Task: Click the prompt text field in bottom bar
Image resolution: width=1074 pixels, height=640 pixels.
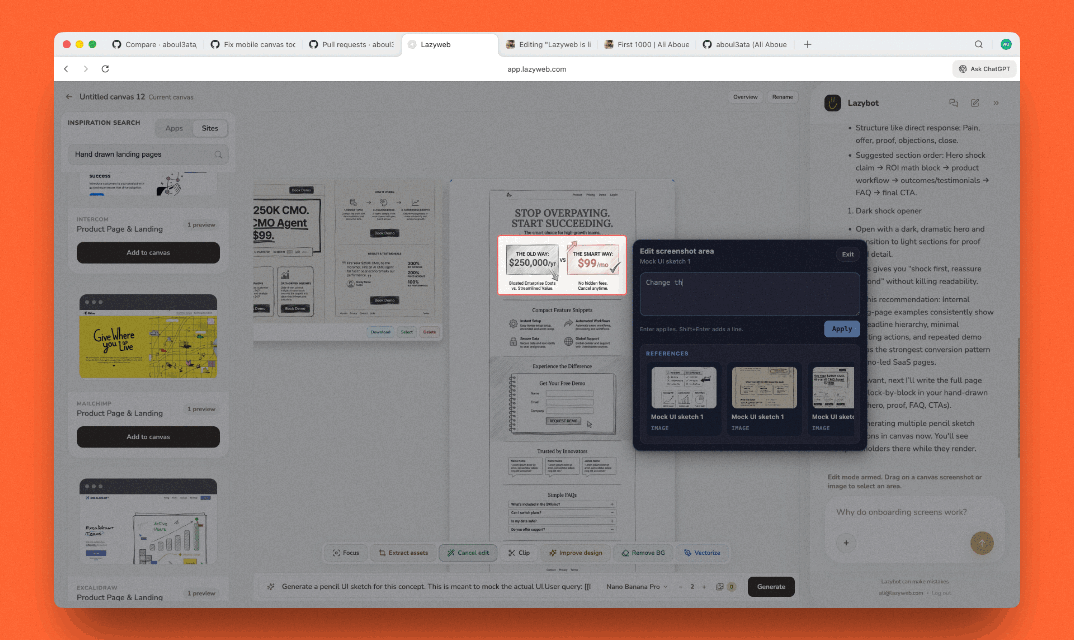Action: (436, 587)
